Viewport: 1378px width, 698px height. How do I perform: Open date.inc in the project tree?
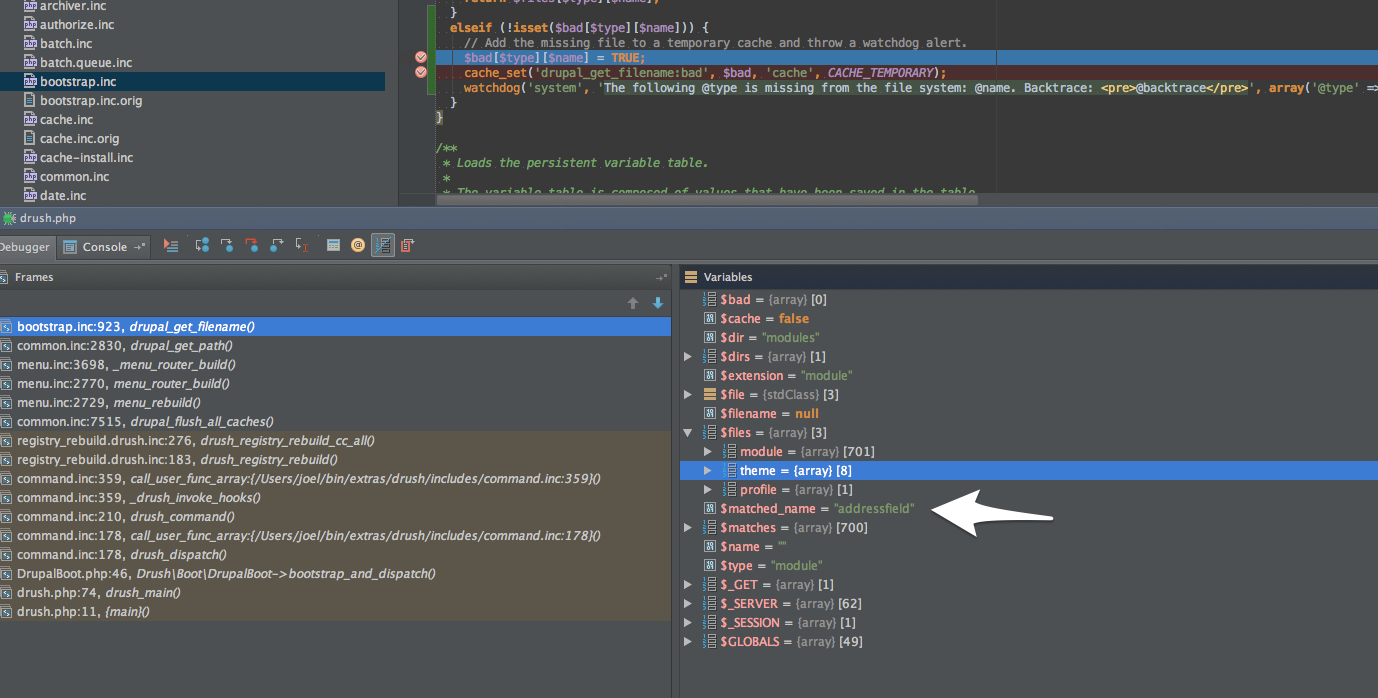click(63, 196)
